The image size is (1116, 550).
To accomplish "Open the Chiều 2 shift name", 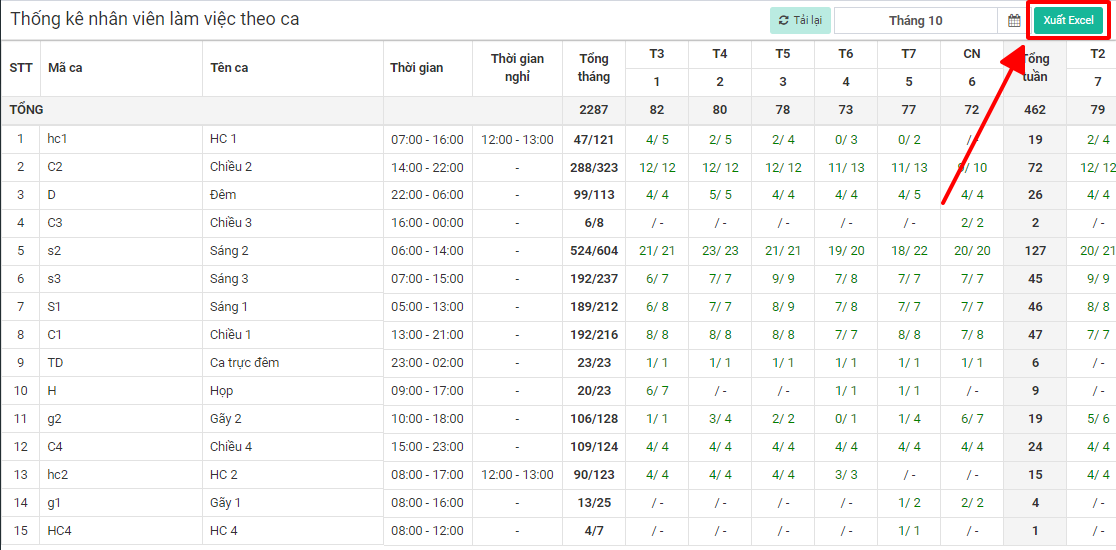I will coord(231,167).
